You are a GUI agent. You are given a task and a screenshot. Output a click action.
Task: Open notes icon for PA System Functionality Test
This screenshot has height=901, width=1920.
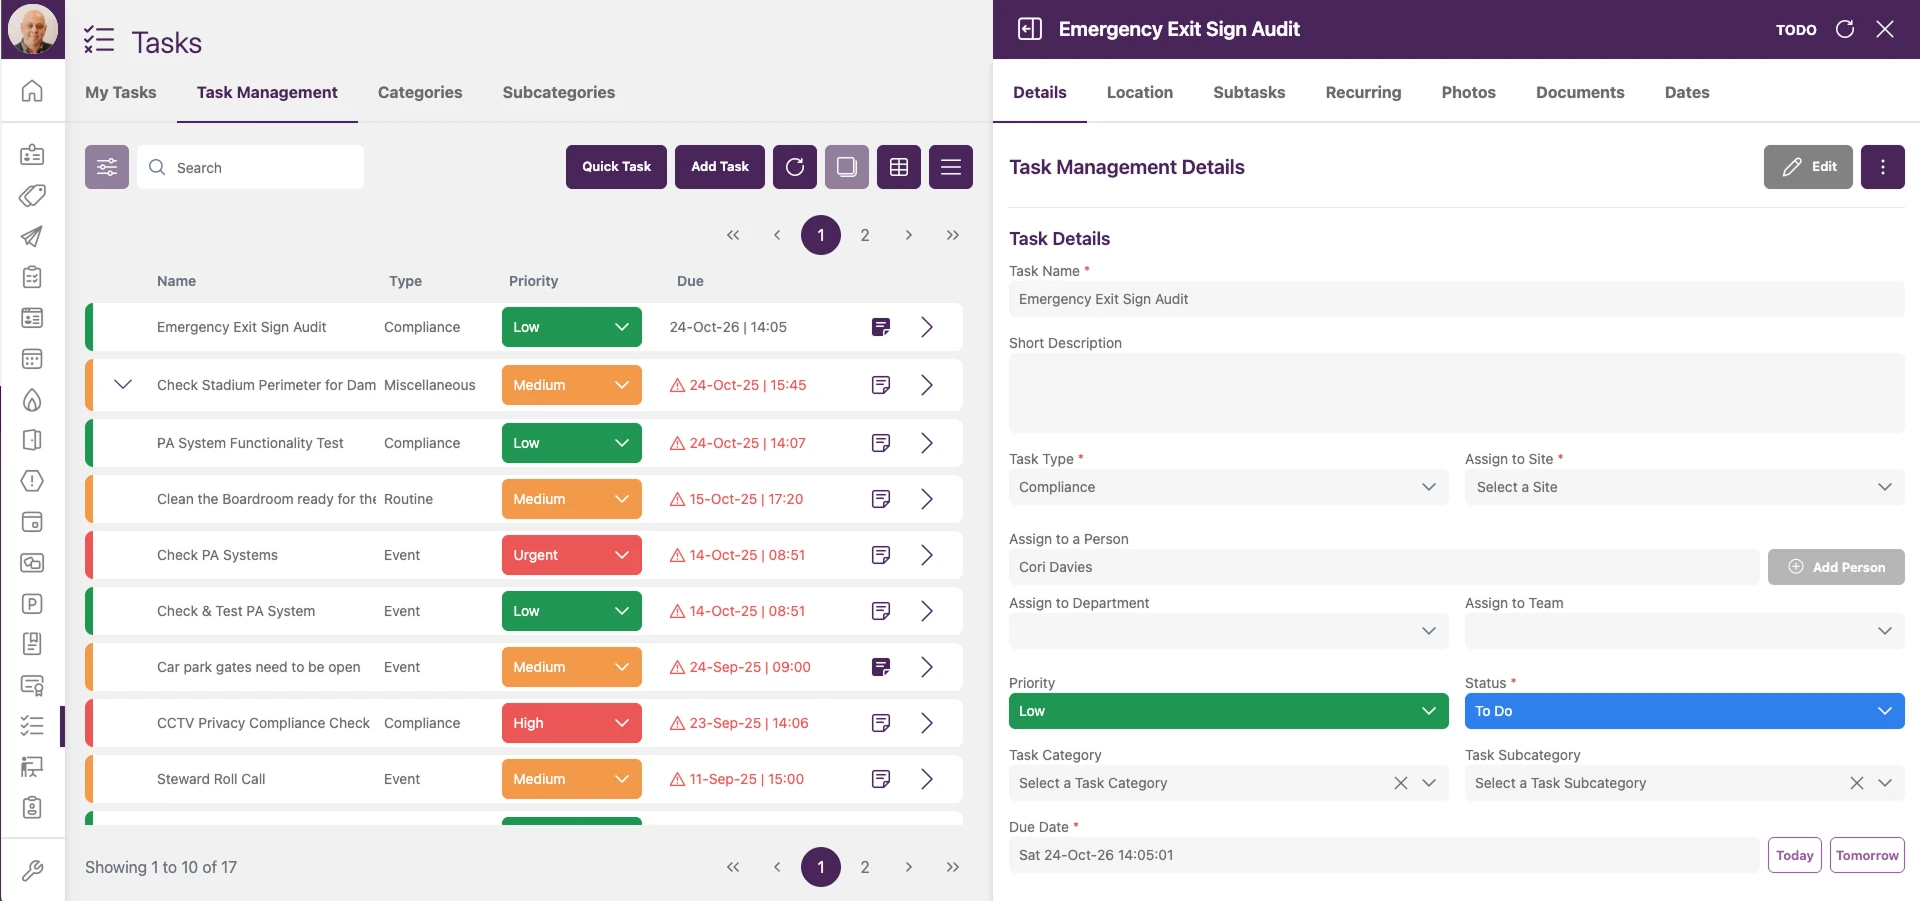coord(880,443)
